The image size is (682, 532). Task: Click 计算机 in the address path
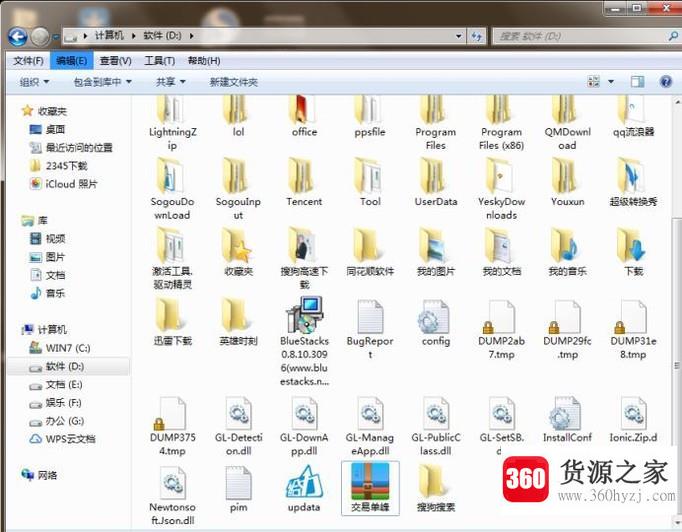tap(109, 36)
